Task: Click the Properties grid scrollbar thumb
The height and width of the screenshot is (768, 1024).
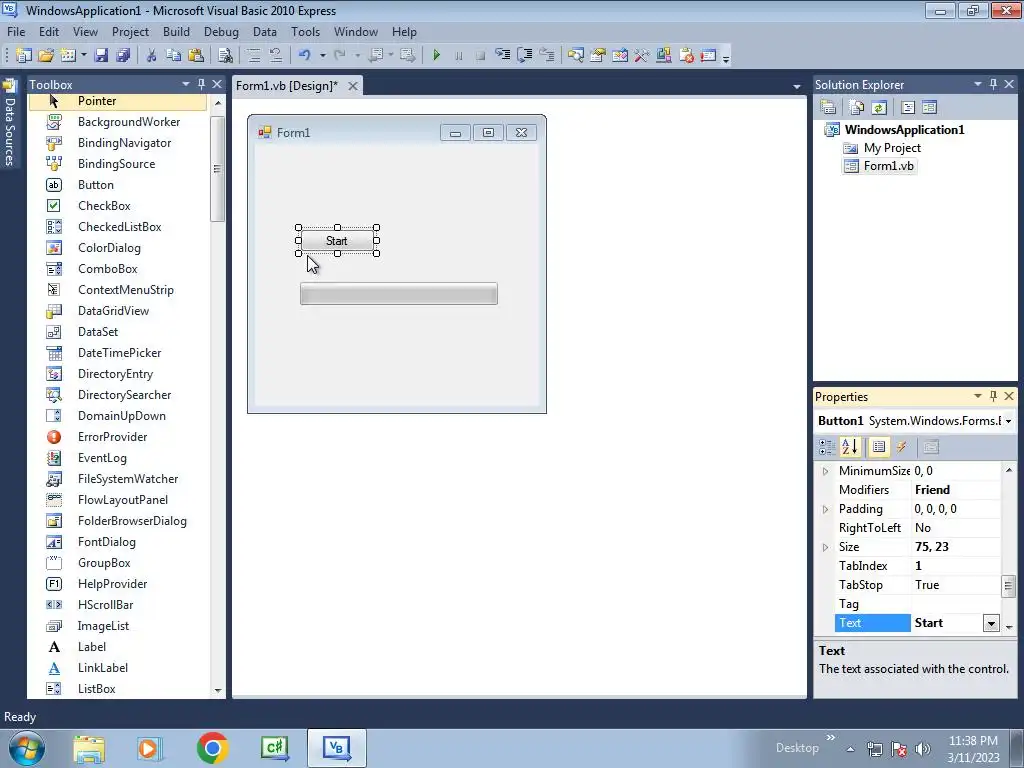Action: tap(1009, 586)
